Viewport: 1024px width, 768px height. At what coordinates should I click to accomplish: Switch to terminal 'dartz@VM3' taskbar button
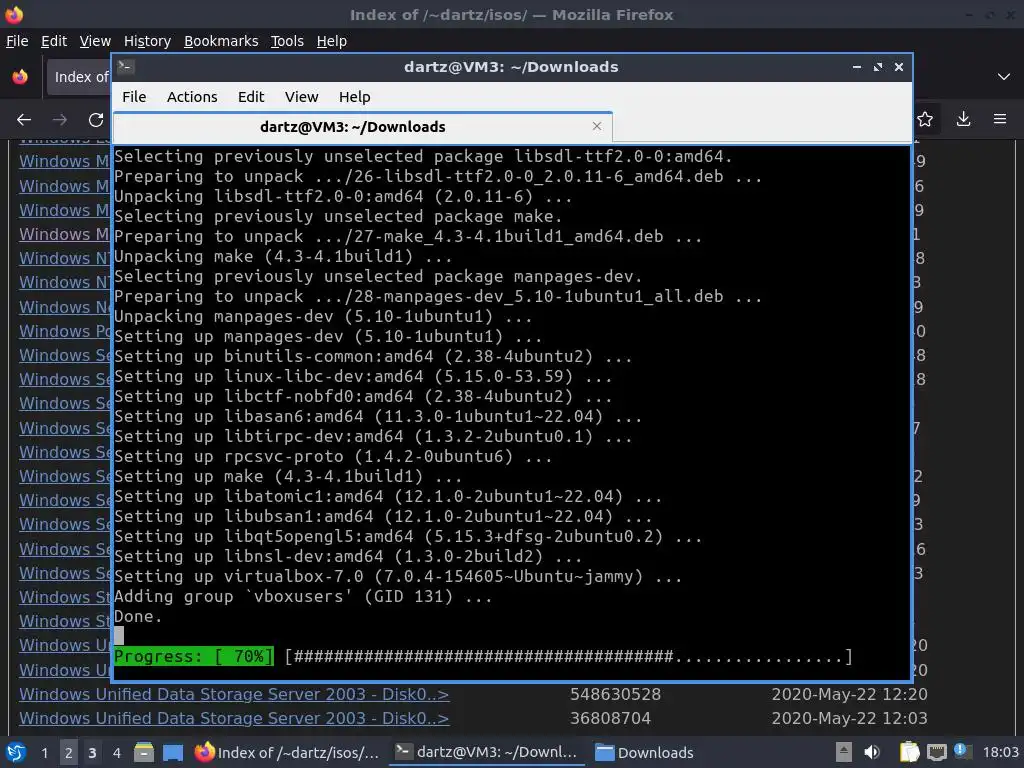tap(487, 752)
